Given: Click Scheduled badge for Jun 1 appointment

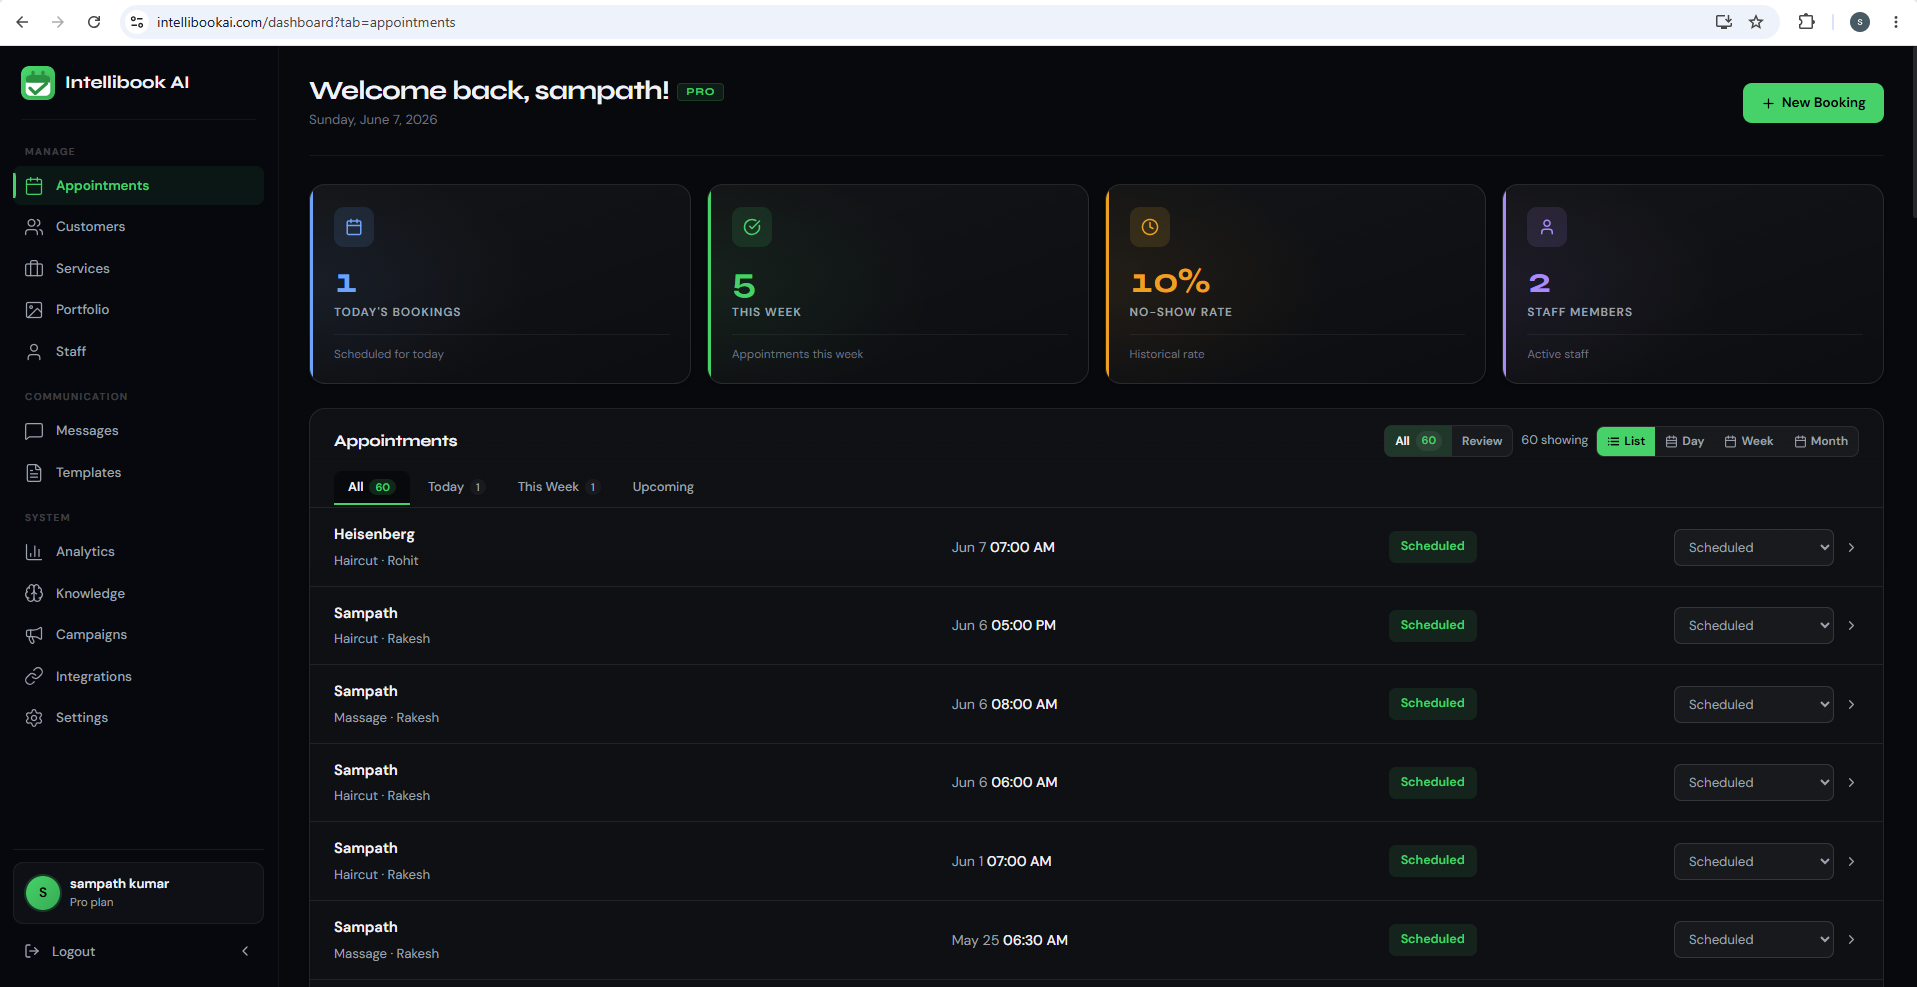Looking at the screenshot, I should coord(1432,861).
